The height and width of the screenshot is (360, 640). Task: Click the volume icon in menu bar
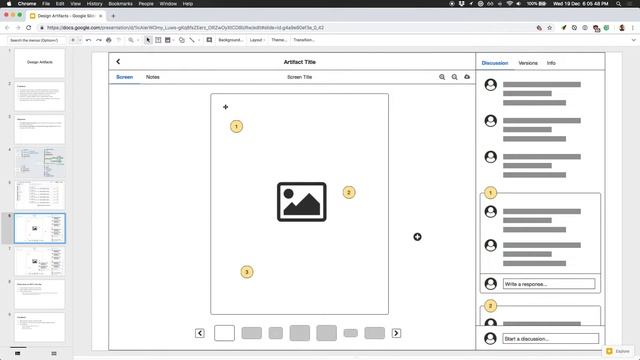pyautogui.click(x=519, y=4)
